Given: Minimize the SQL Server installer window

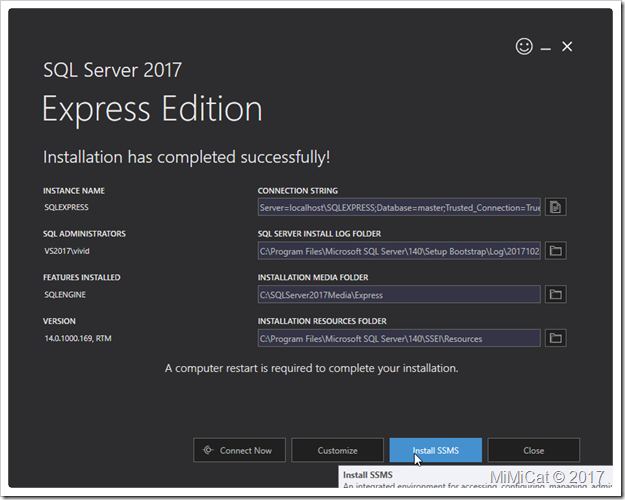Looking at the screenshot, I should click(546, 49).
